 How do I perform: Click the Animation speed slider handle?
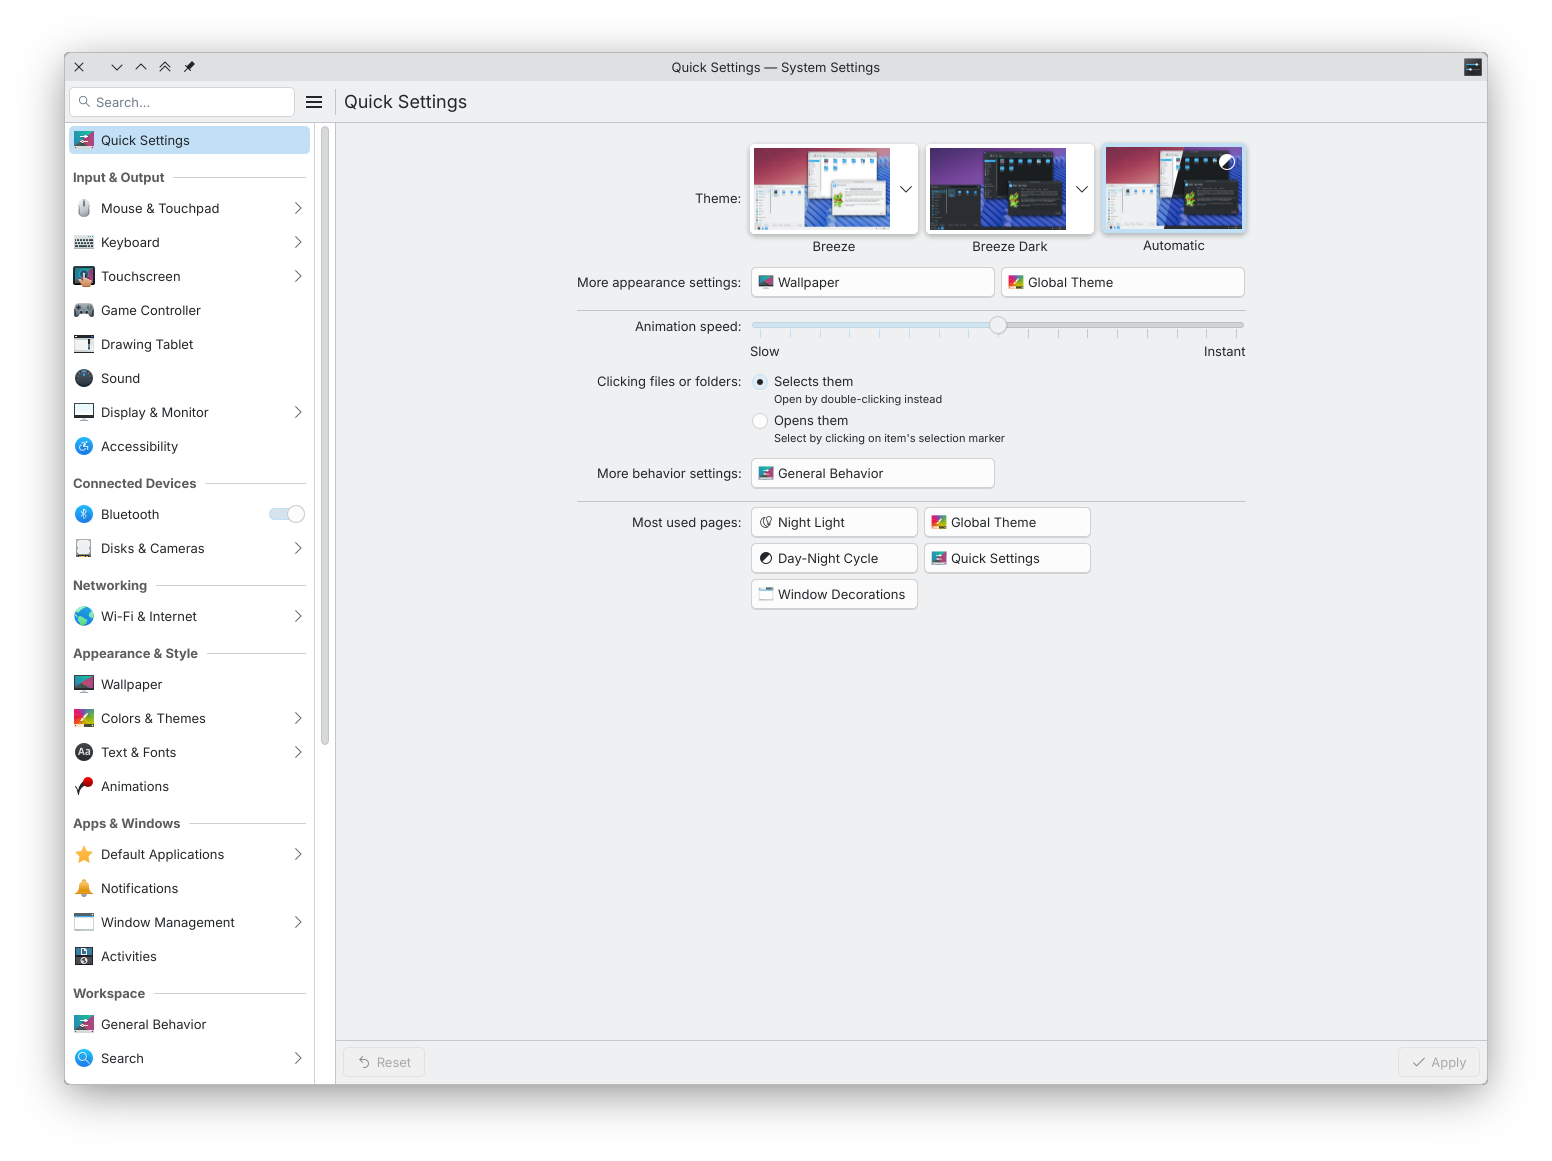click(998, 325)
